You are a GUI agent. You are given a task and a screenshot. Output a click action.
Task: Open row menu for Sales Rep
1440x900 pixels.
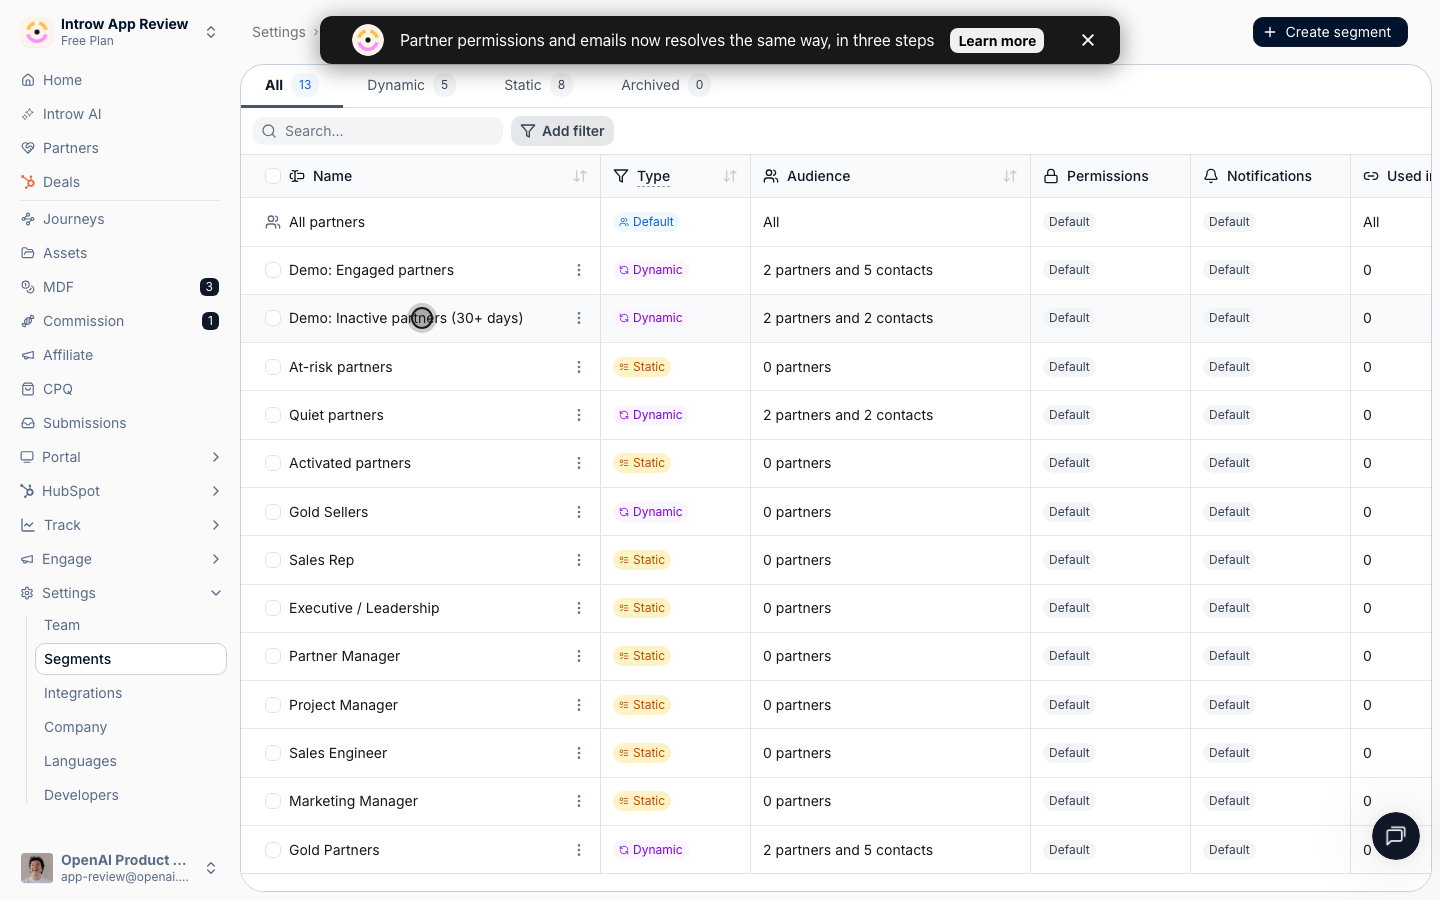tap(579, 560)
